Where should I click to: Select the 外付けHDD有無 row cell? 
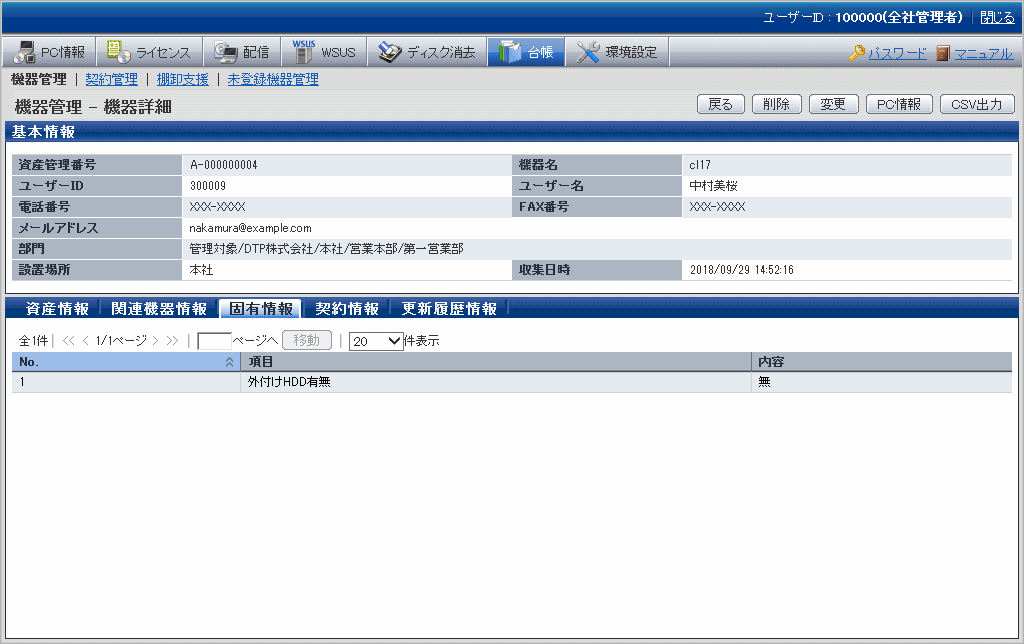pos(496,382)
